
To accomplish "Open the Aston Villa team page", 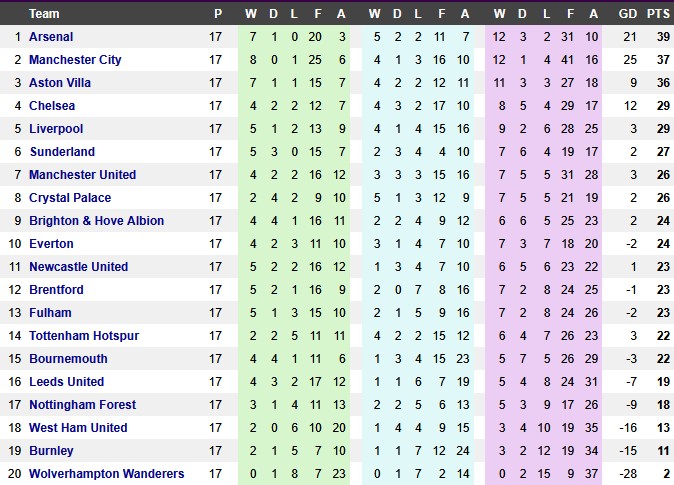I will pyautogui.click(x=61, y=83).
